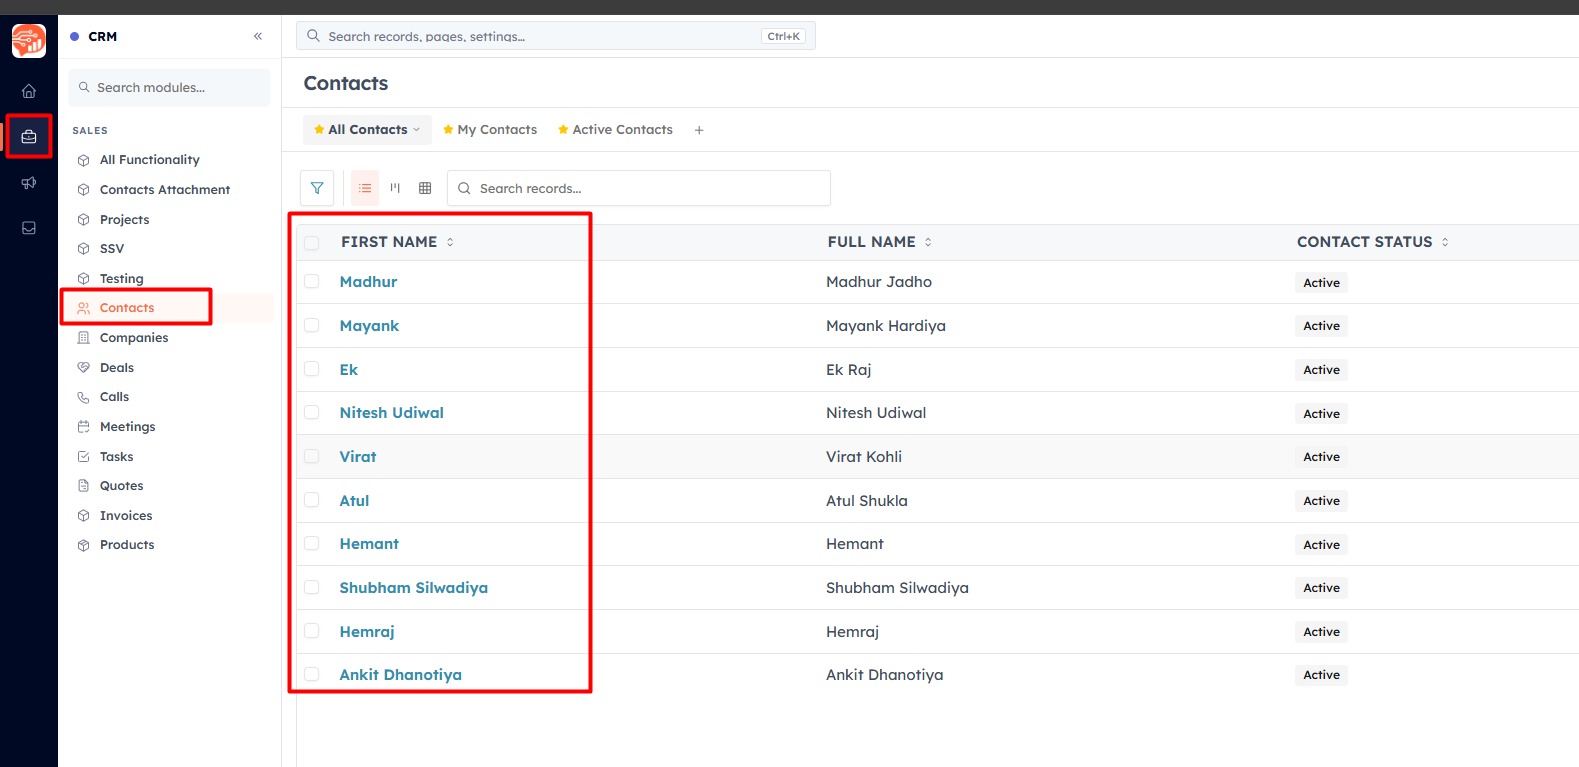Click the Atul Shukla full name cell
This screenshot has height=767, width=1579.
[867, 501]
